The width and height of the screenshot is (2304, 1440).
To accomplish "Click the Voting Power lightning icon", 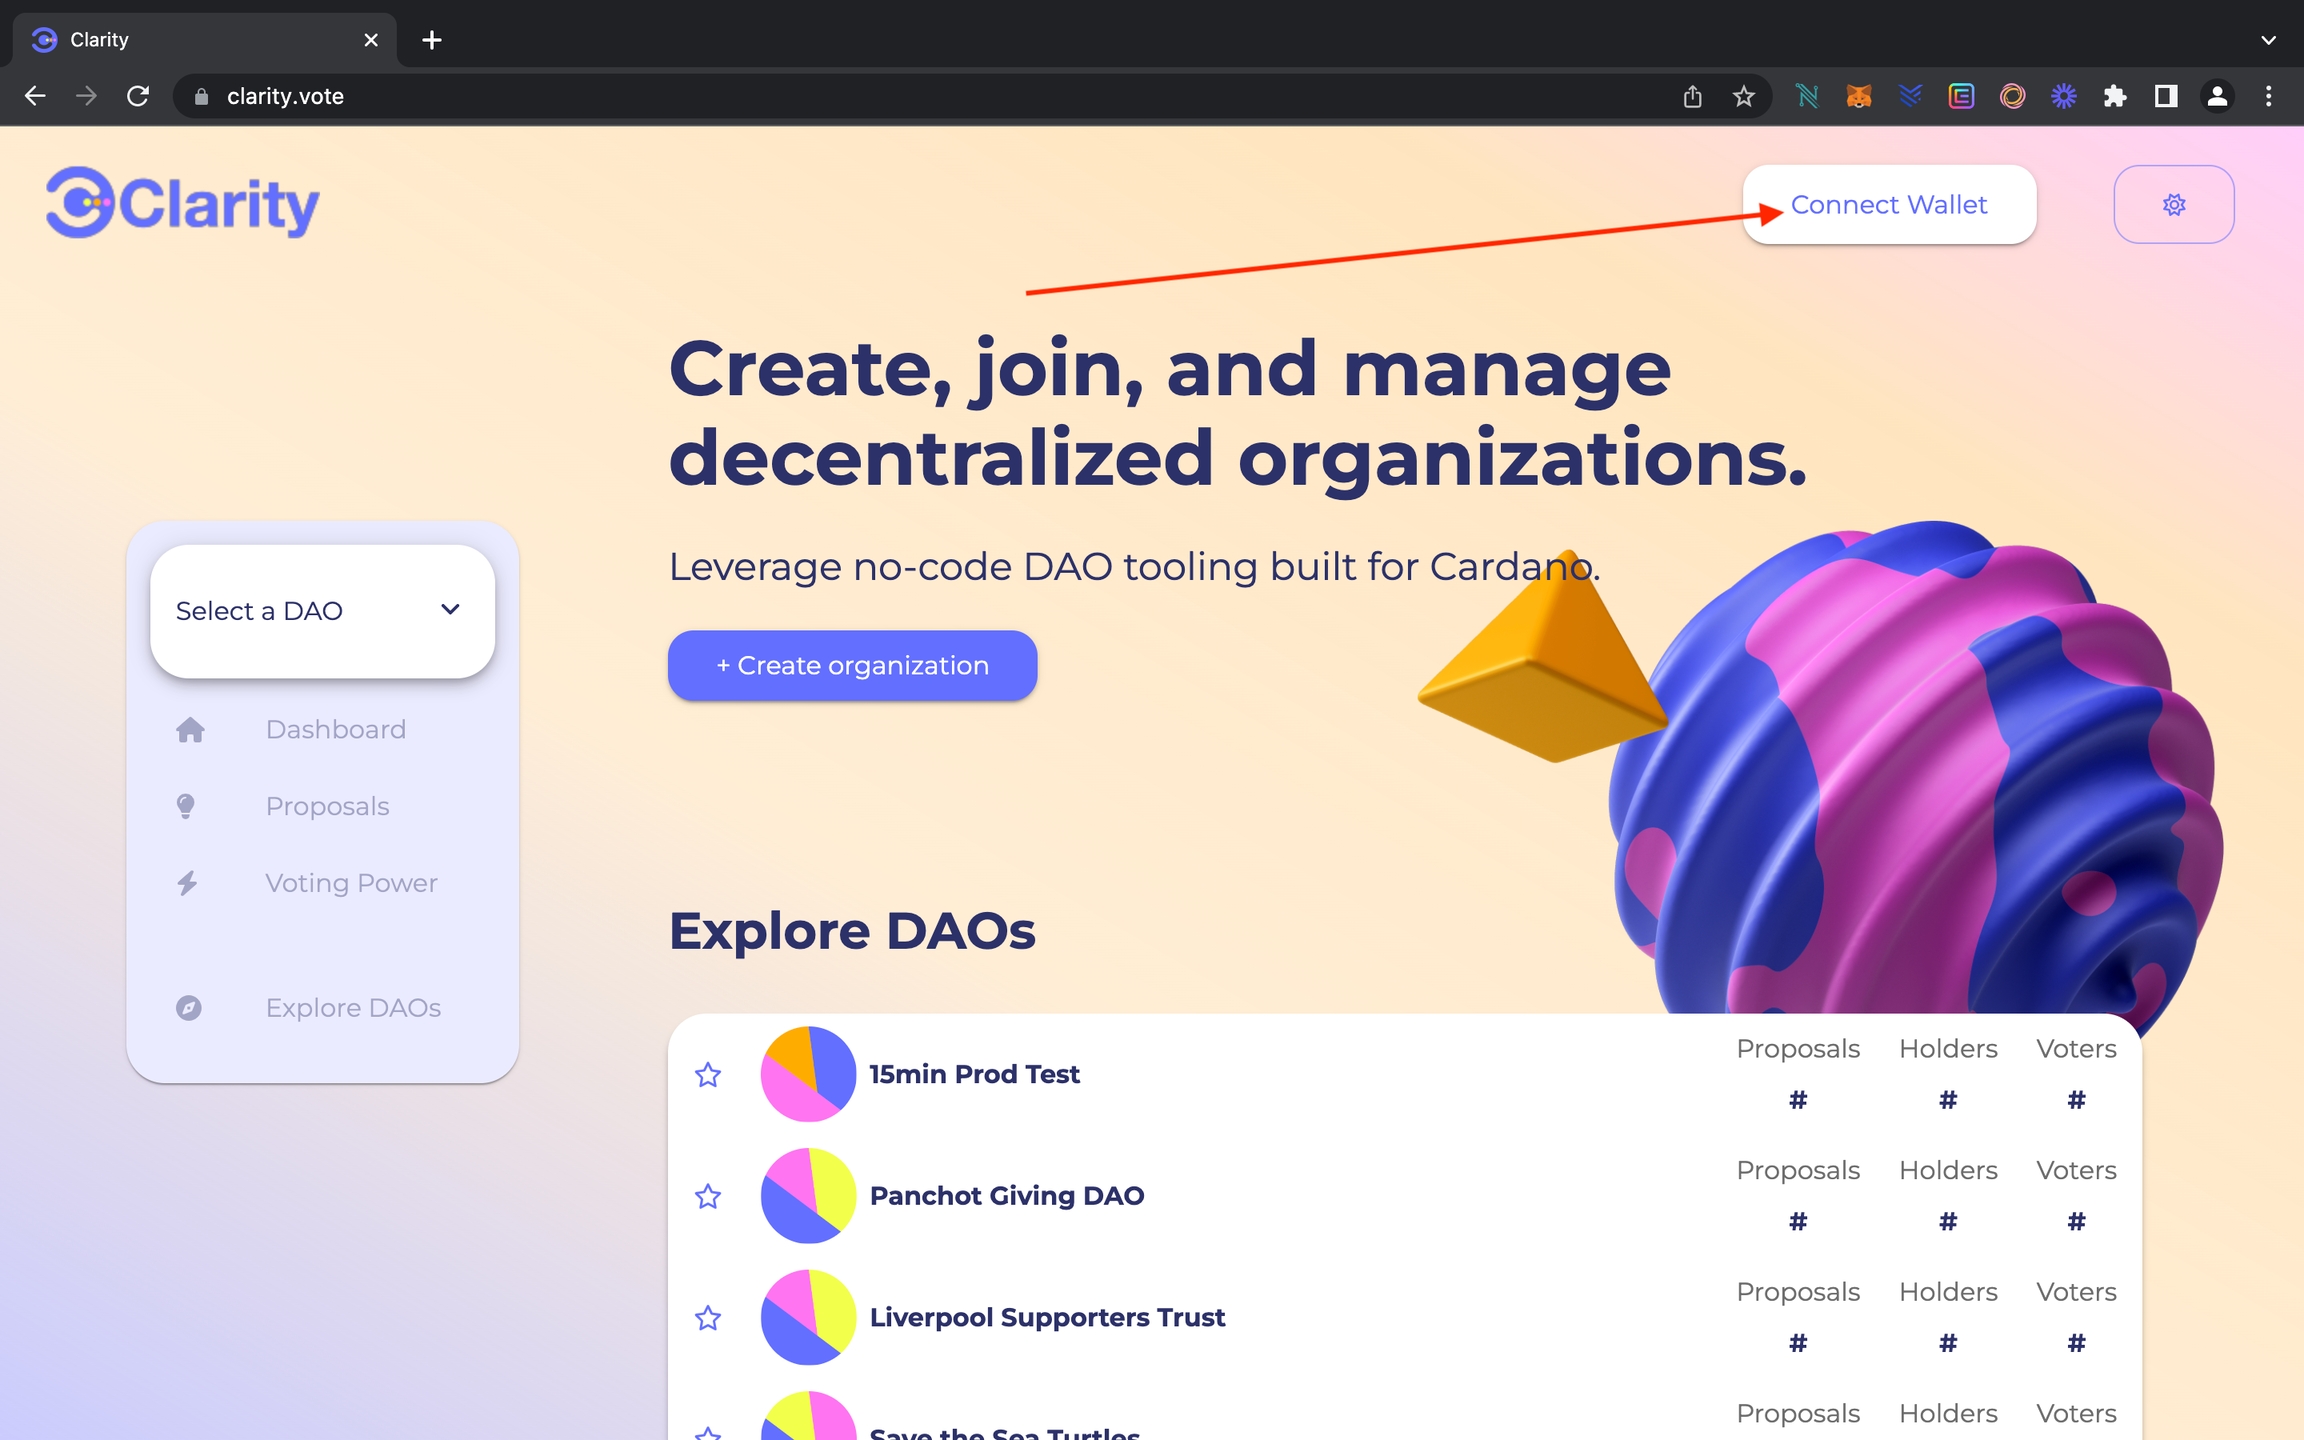I will (187, 883).
